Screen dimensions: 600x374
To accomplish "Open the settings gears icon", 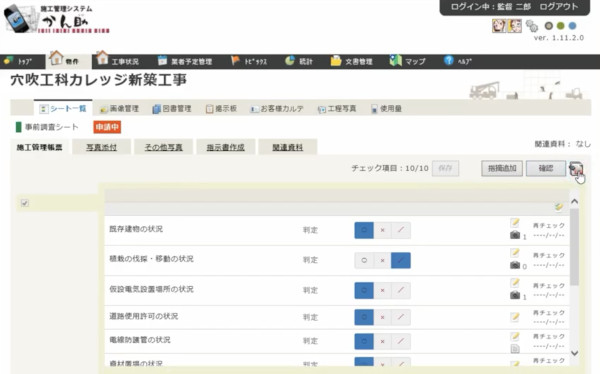I will point(532,26).
